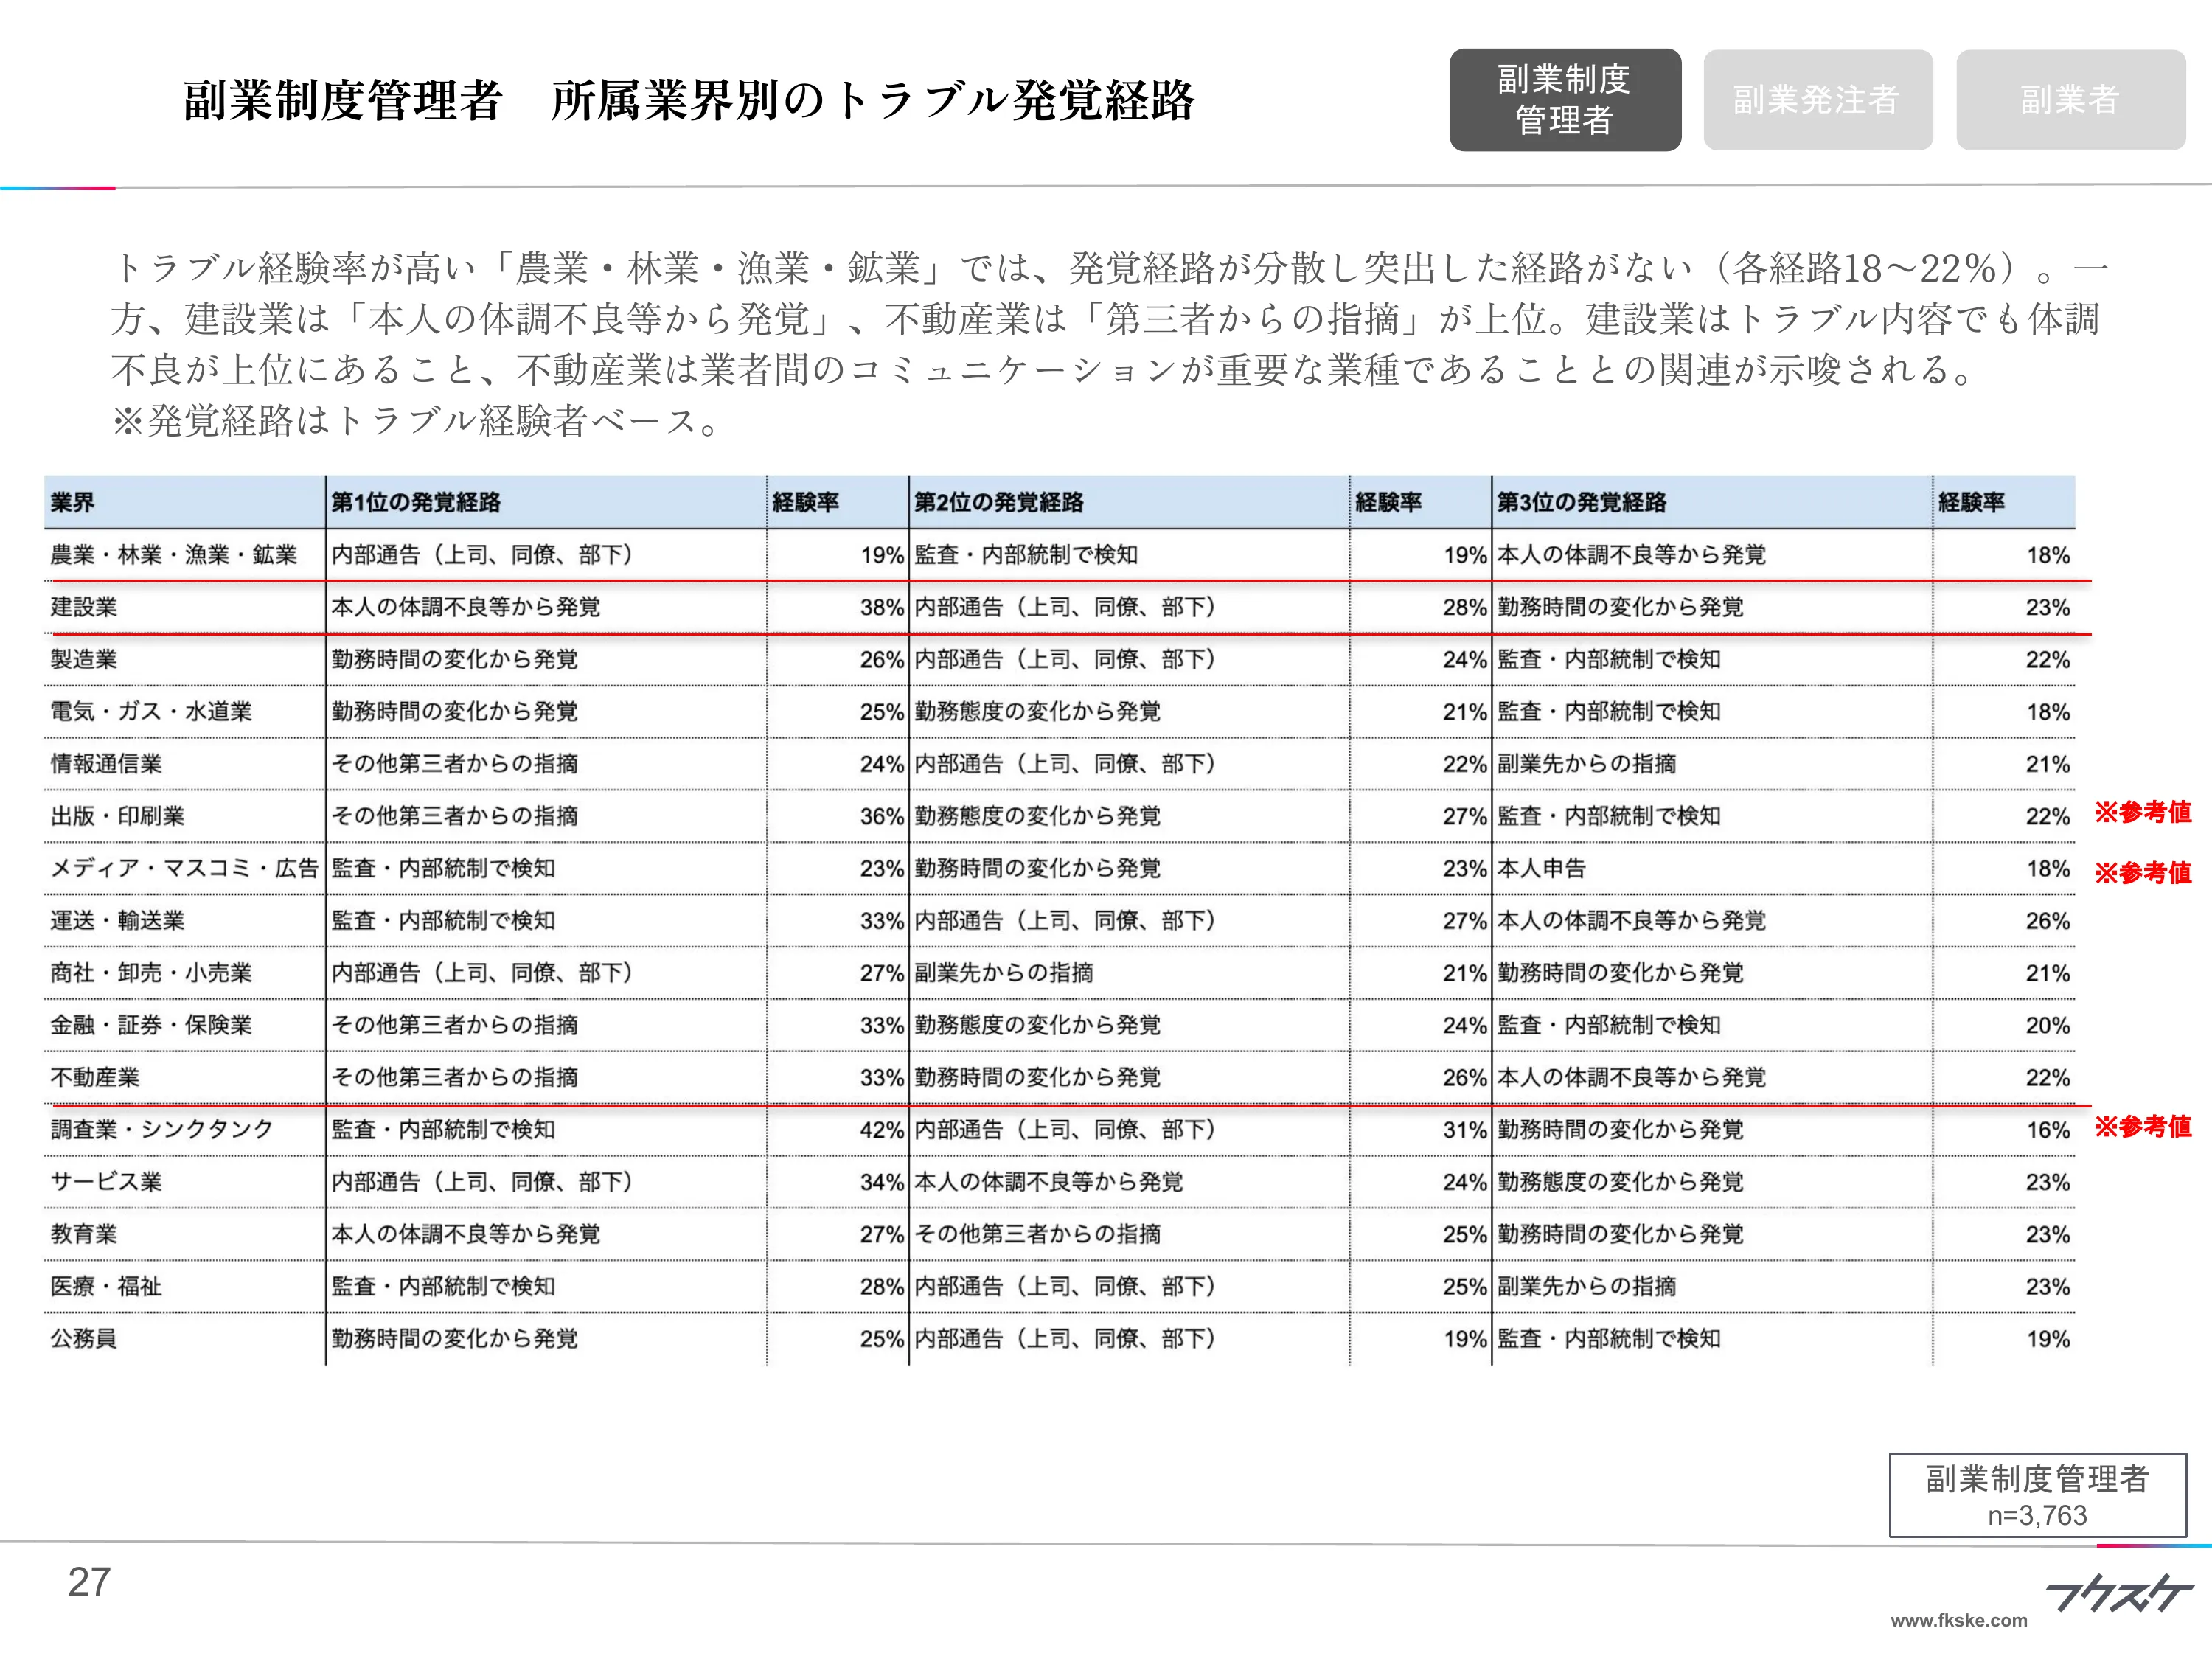Switch to the 副業発注者 tab
Viewport: 2212px width, 1659px height.
pos(1817,100)
